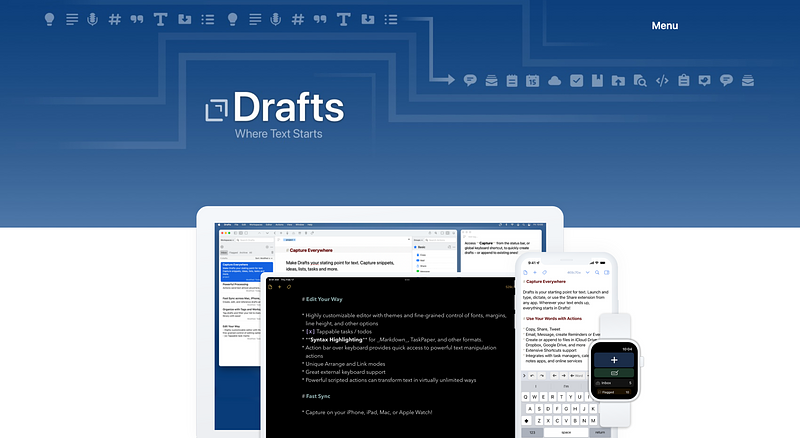The width and height of the screenshot is (800, 438).
Task: Tap the Inbox row on Apple Watch
Action: click(614, 383)
